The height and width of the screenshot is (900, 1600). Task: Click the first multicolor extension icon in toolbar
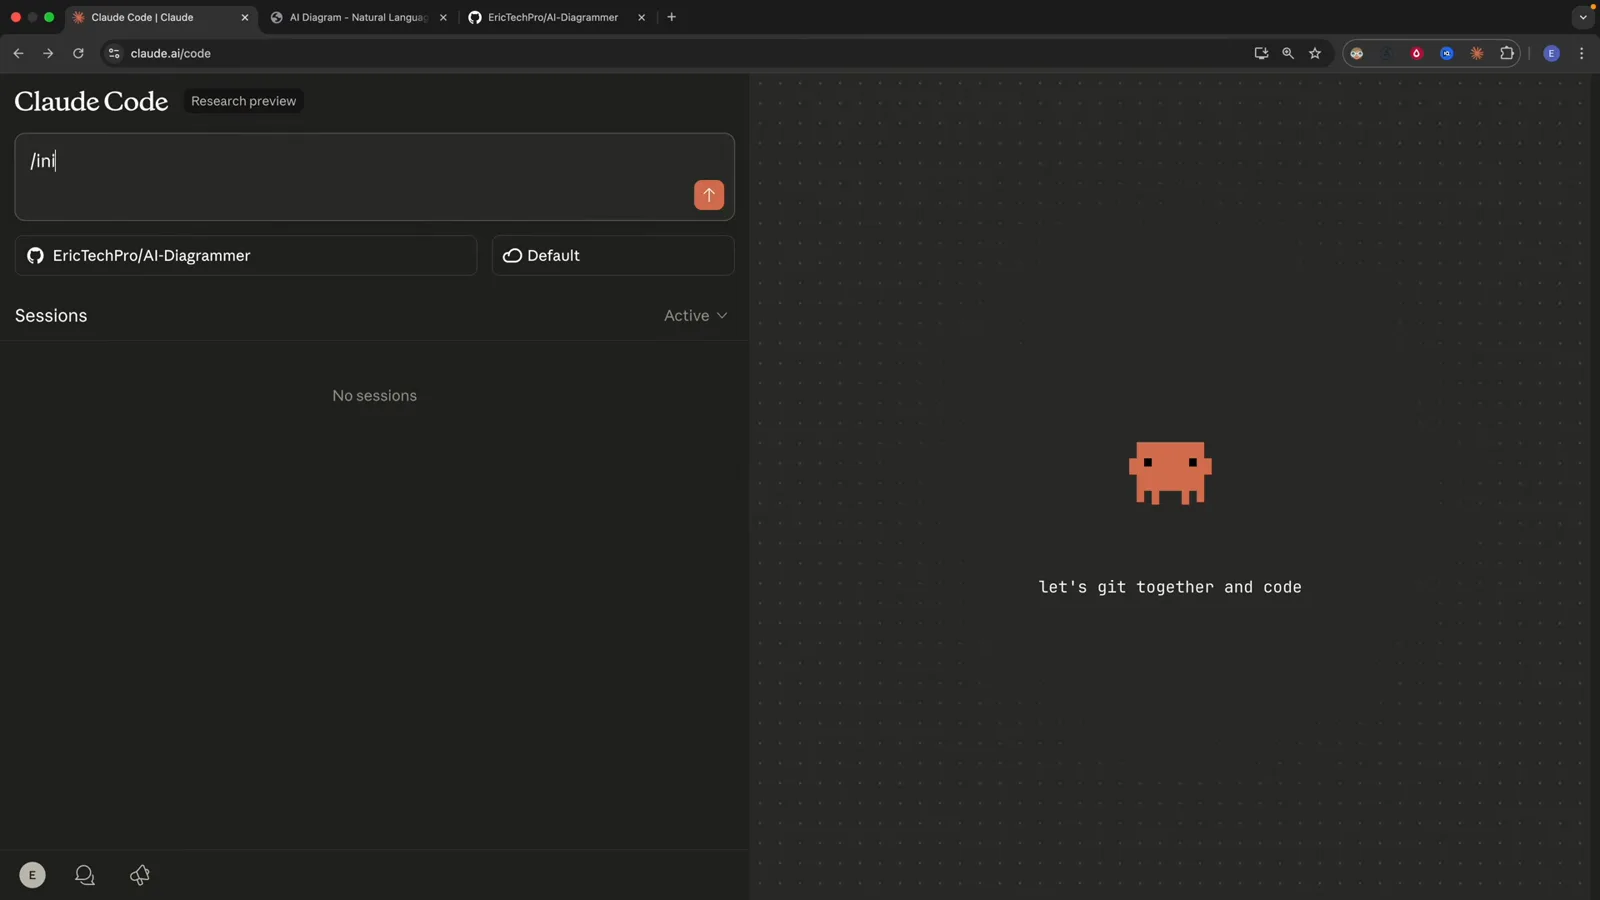tap(1357, 53)
